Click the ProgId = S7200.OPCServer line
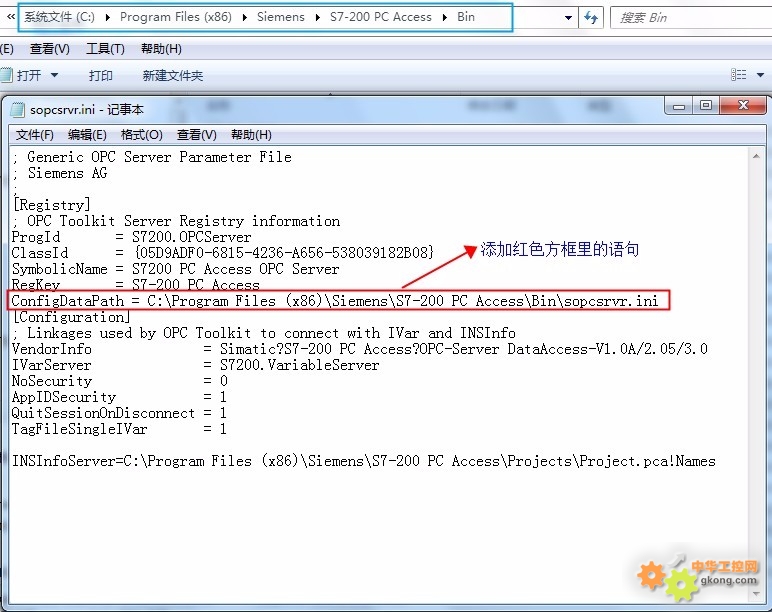 [131, 237]
